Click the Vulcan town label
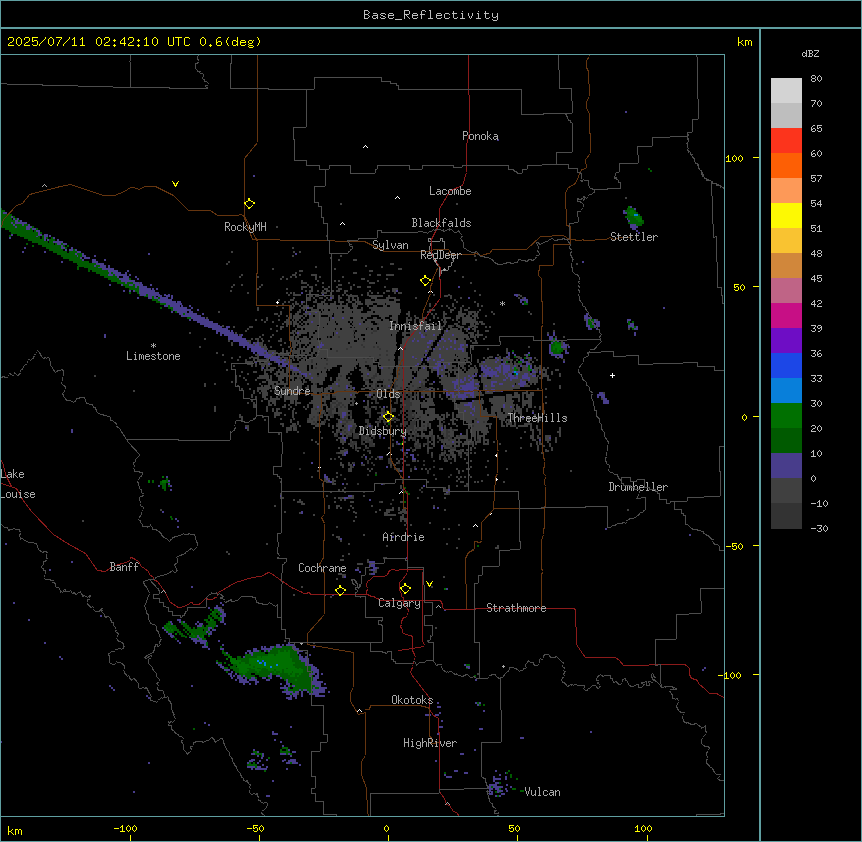The width and height of the screenshot is (862, 842). click(543, 792)
